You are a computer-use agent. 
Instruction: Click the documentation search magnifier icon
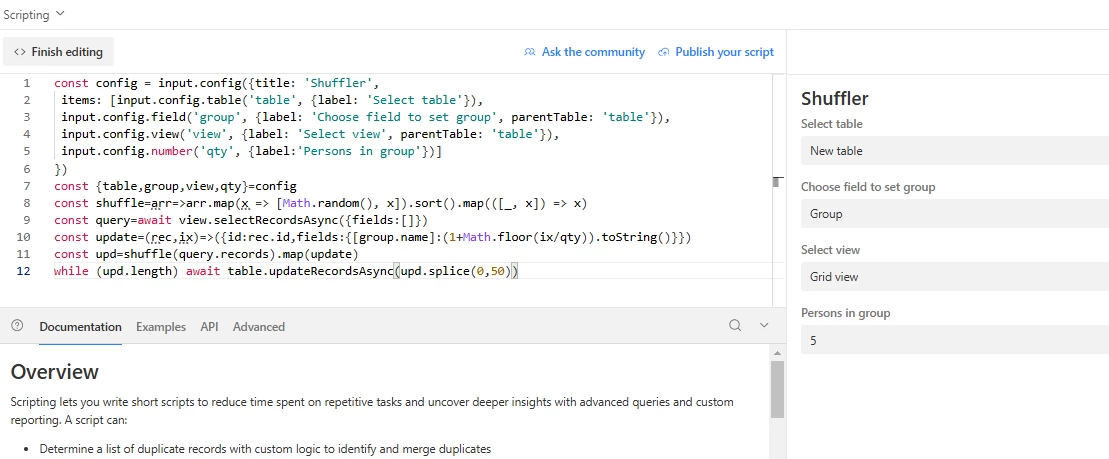(736, 325)
